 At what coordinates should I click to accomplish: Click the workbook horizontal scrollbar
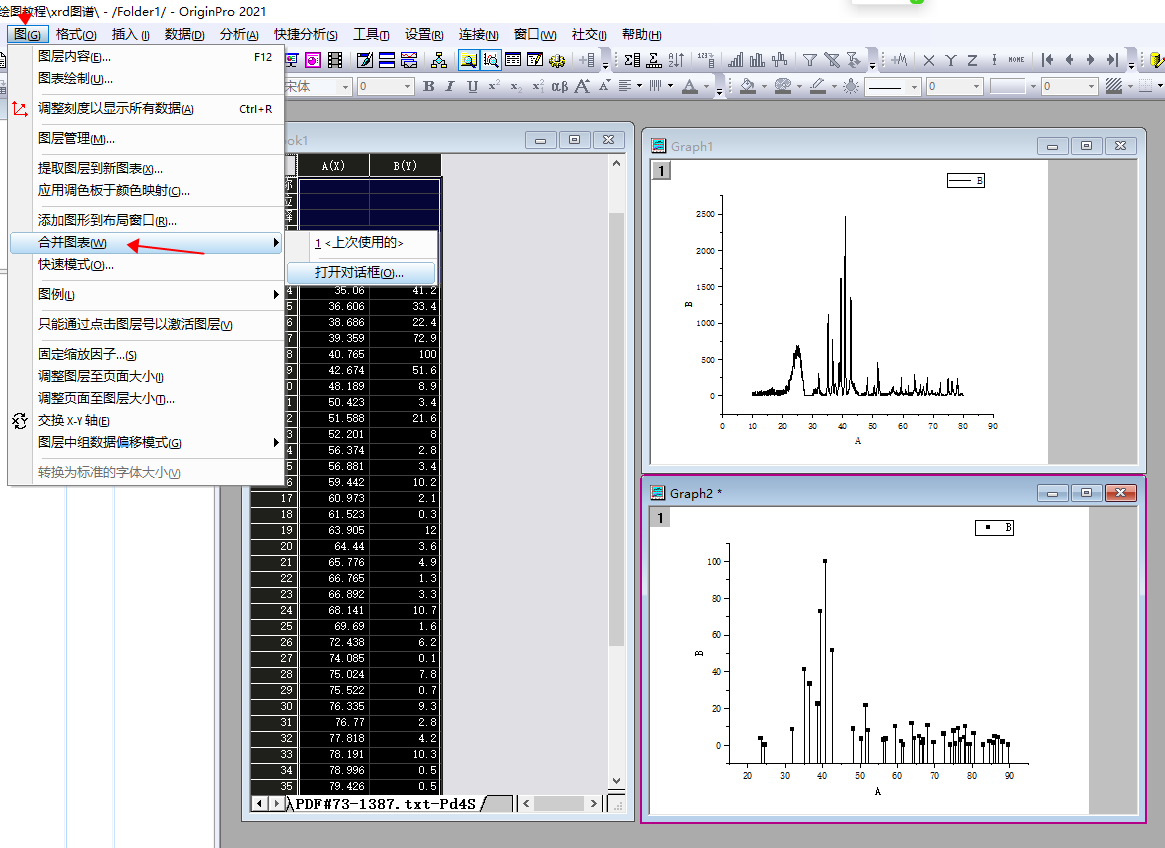coord(559,803)
